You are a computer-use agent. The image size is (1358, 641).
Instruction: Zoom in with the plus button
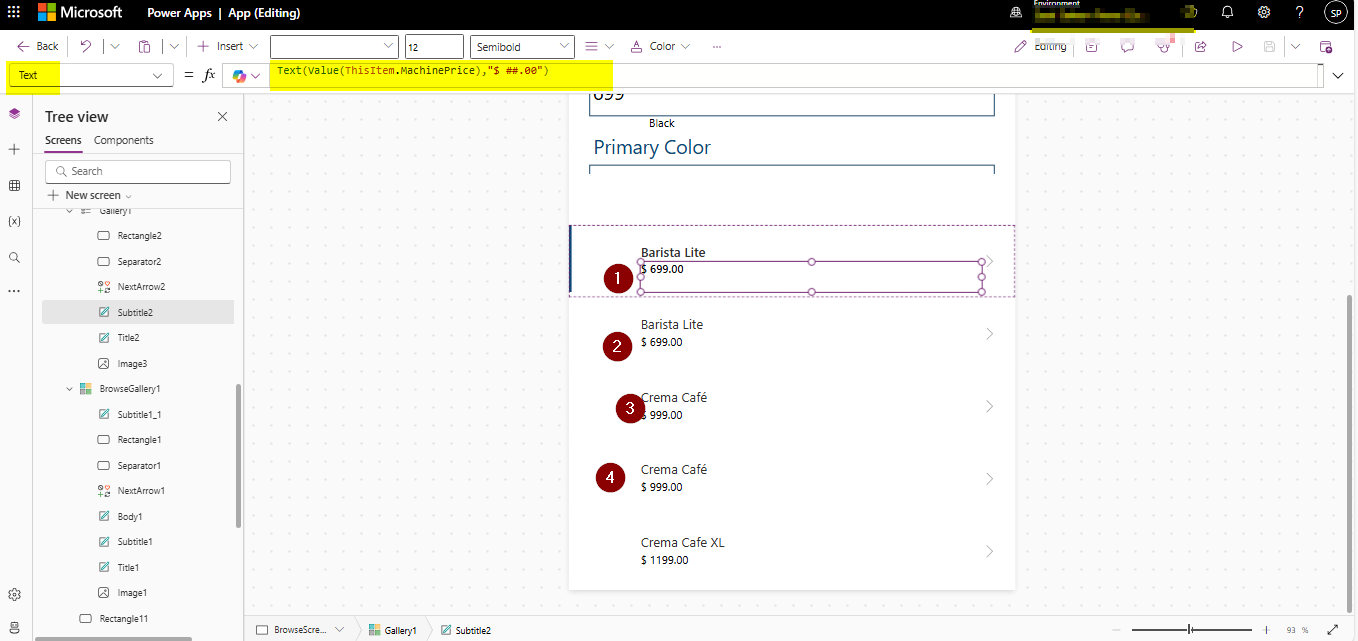point(1266,630)
